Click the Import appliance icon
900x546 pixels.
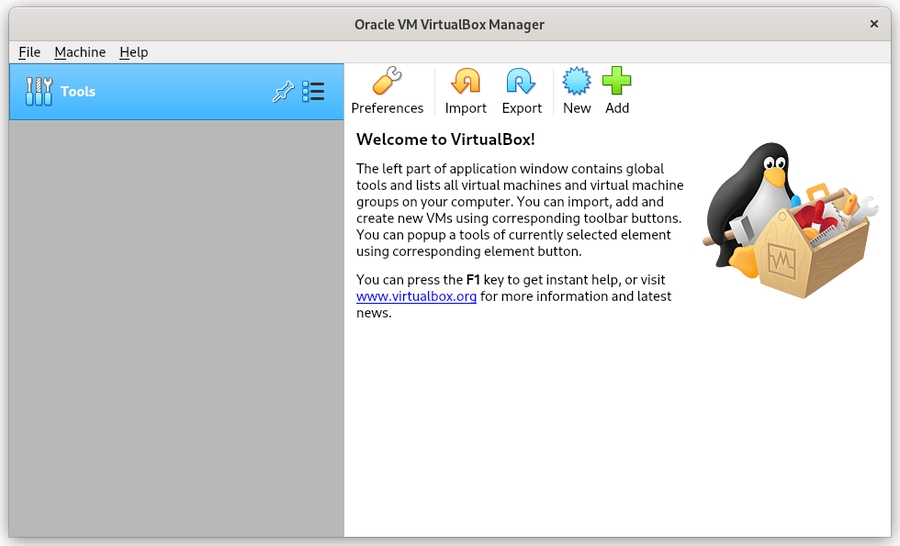(465, 82)
